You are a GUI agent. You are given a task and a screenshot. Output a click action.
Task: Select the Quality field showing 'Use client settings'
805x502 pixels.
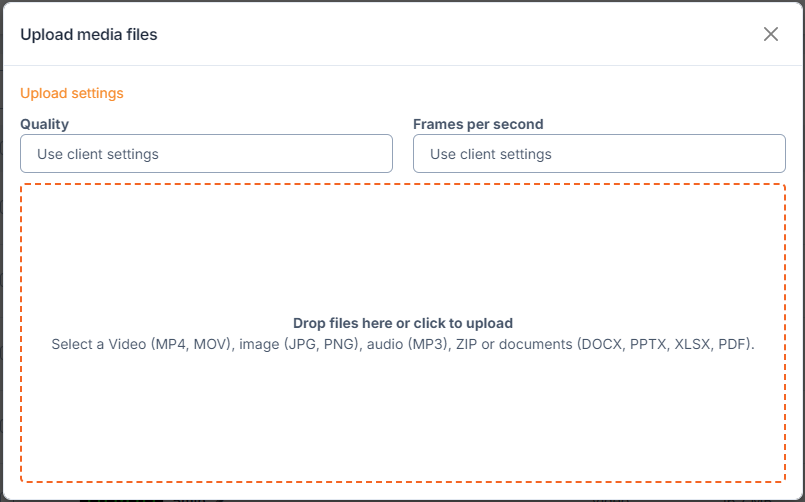206,153
